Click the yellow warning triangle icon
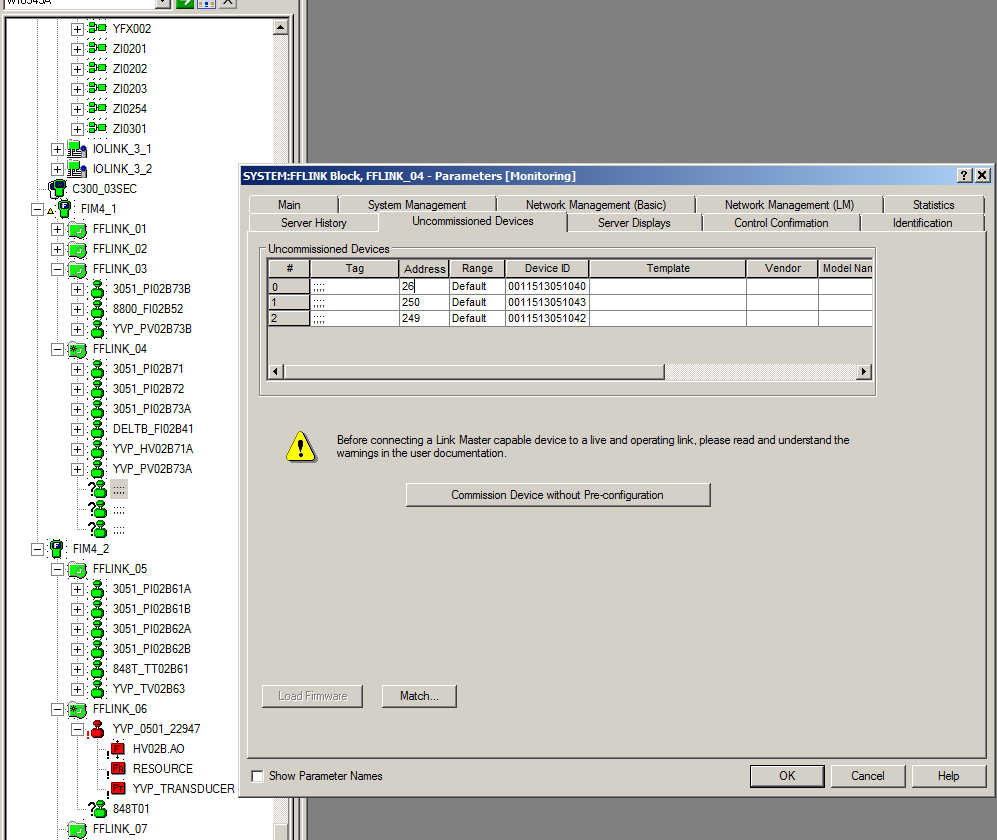Image resolution: width=997 pixels, height=840 pixels. 300,446
